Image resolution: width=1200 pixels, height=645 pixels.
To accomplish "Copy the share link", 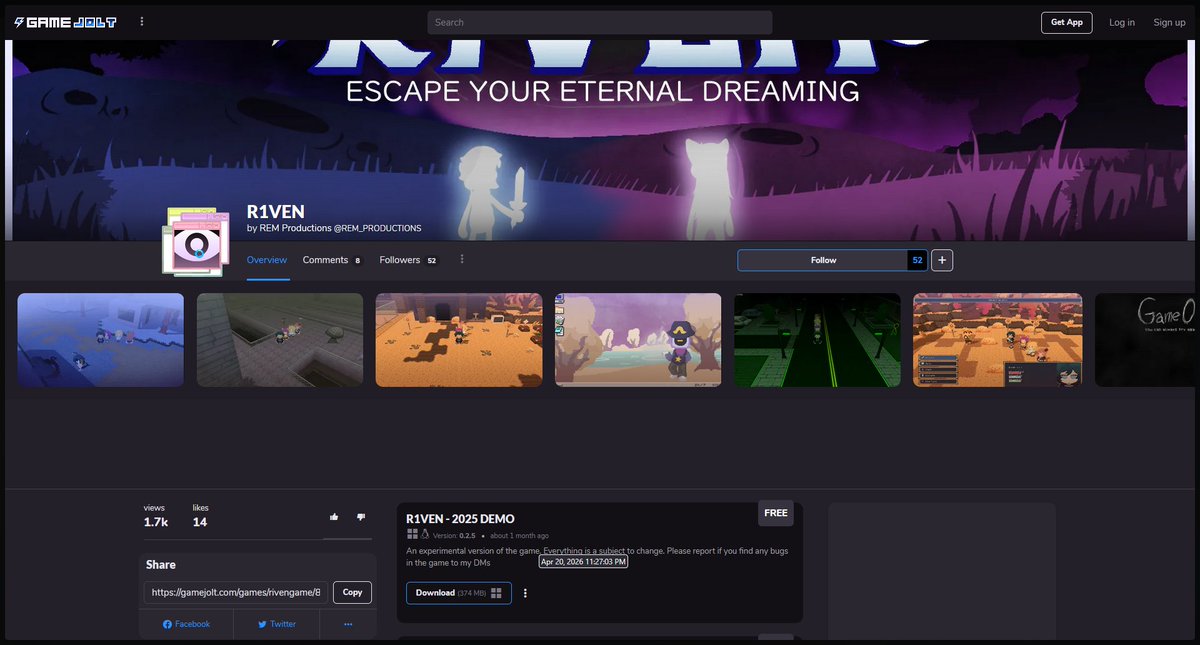I will [x=352, y=592].
